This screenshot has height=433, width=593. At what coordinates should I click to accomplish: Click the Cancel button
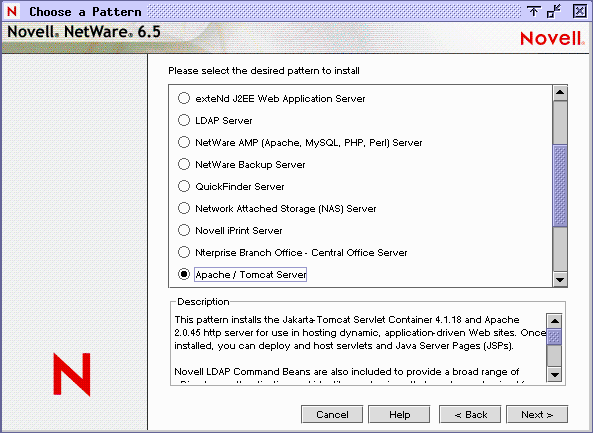click(x=332, y=414)
